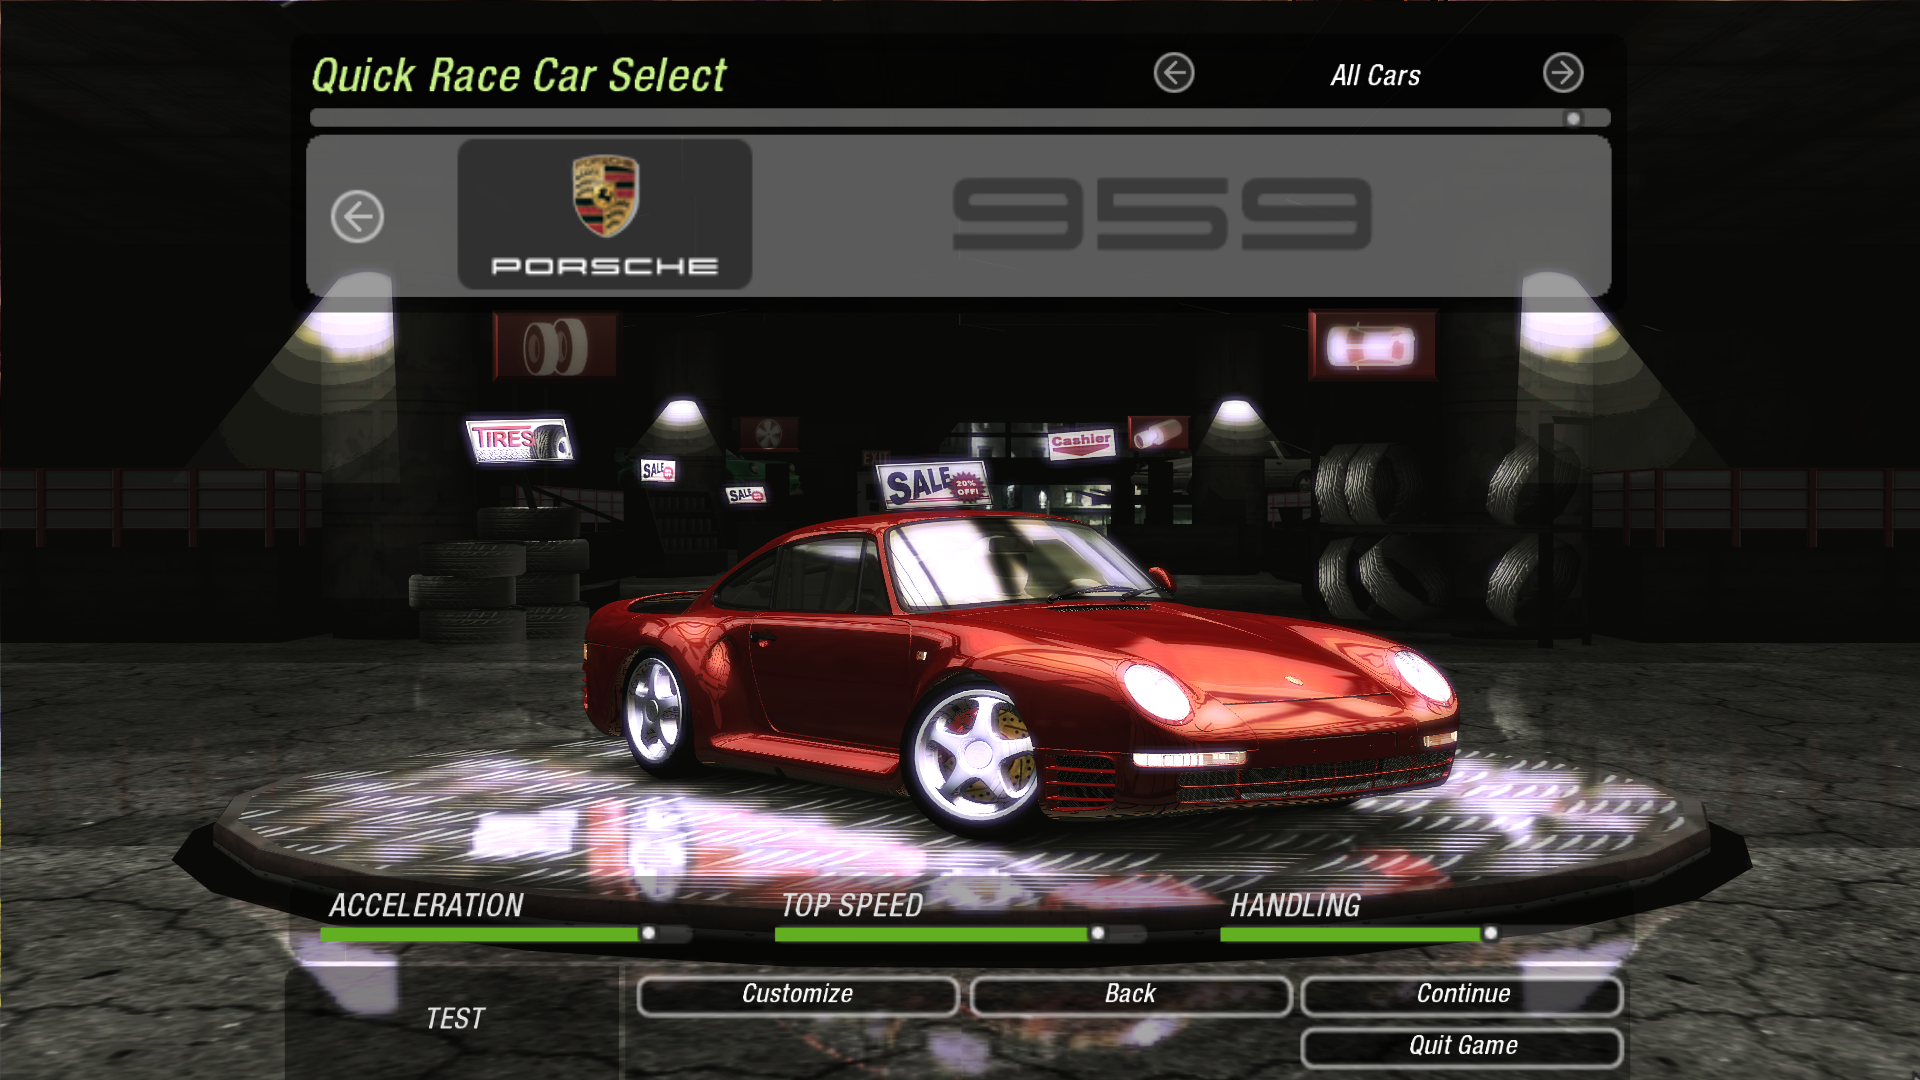Screen dimensions: 1920x1080
Task: Click the All Cars category label
Action: click(1375, 76)
